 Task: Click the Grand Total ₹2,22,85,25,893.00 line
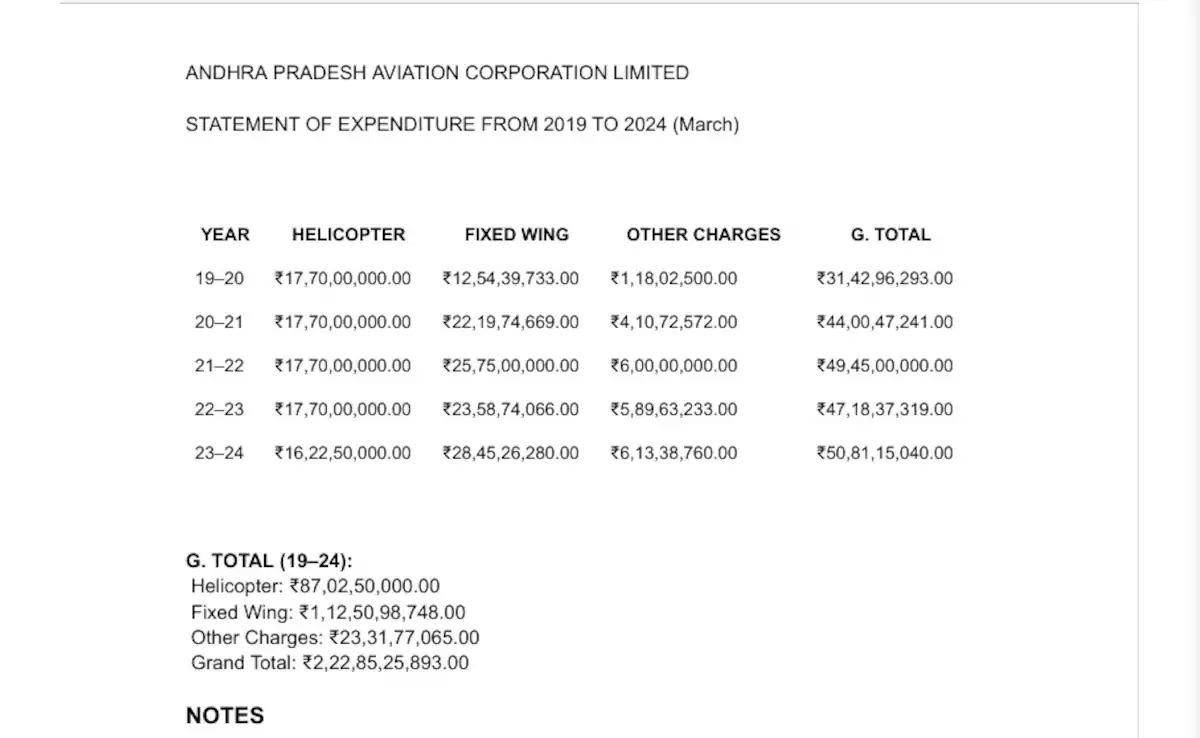[329, 663]
